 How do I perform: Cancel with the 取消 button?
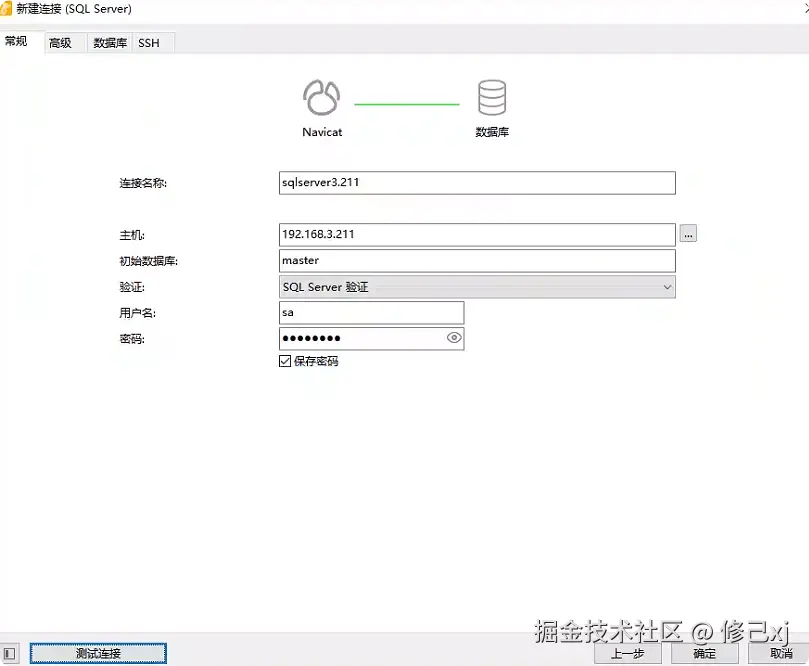(x=781, y=654)
